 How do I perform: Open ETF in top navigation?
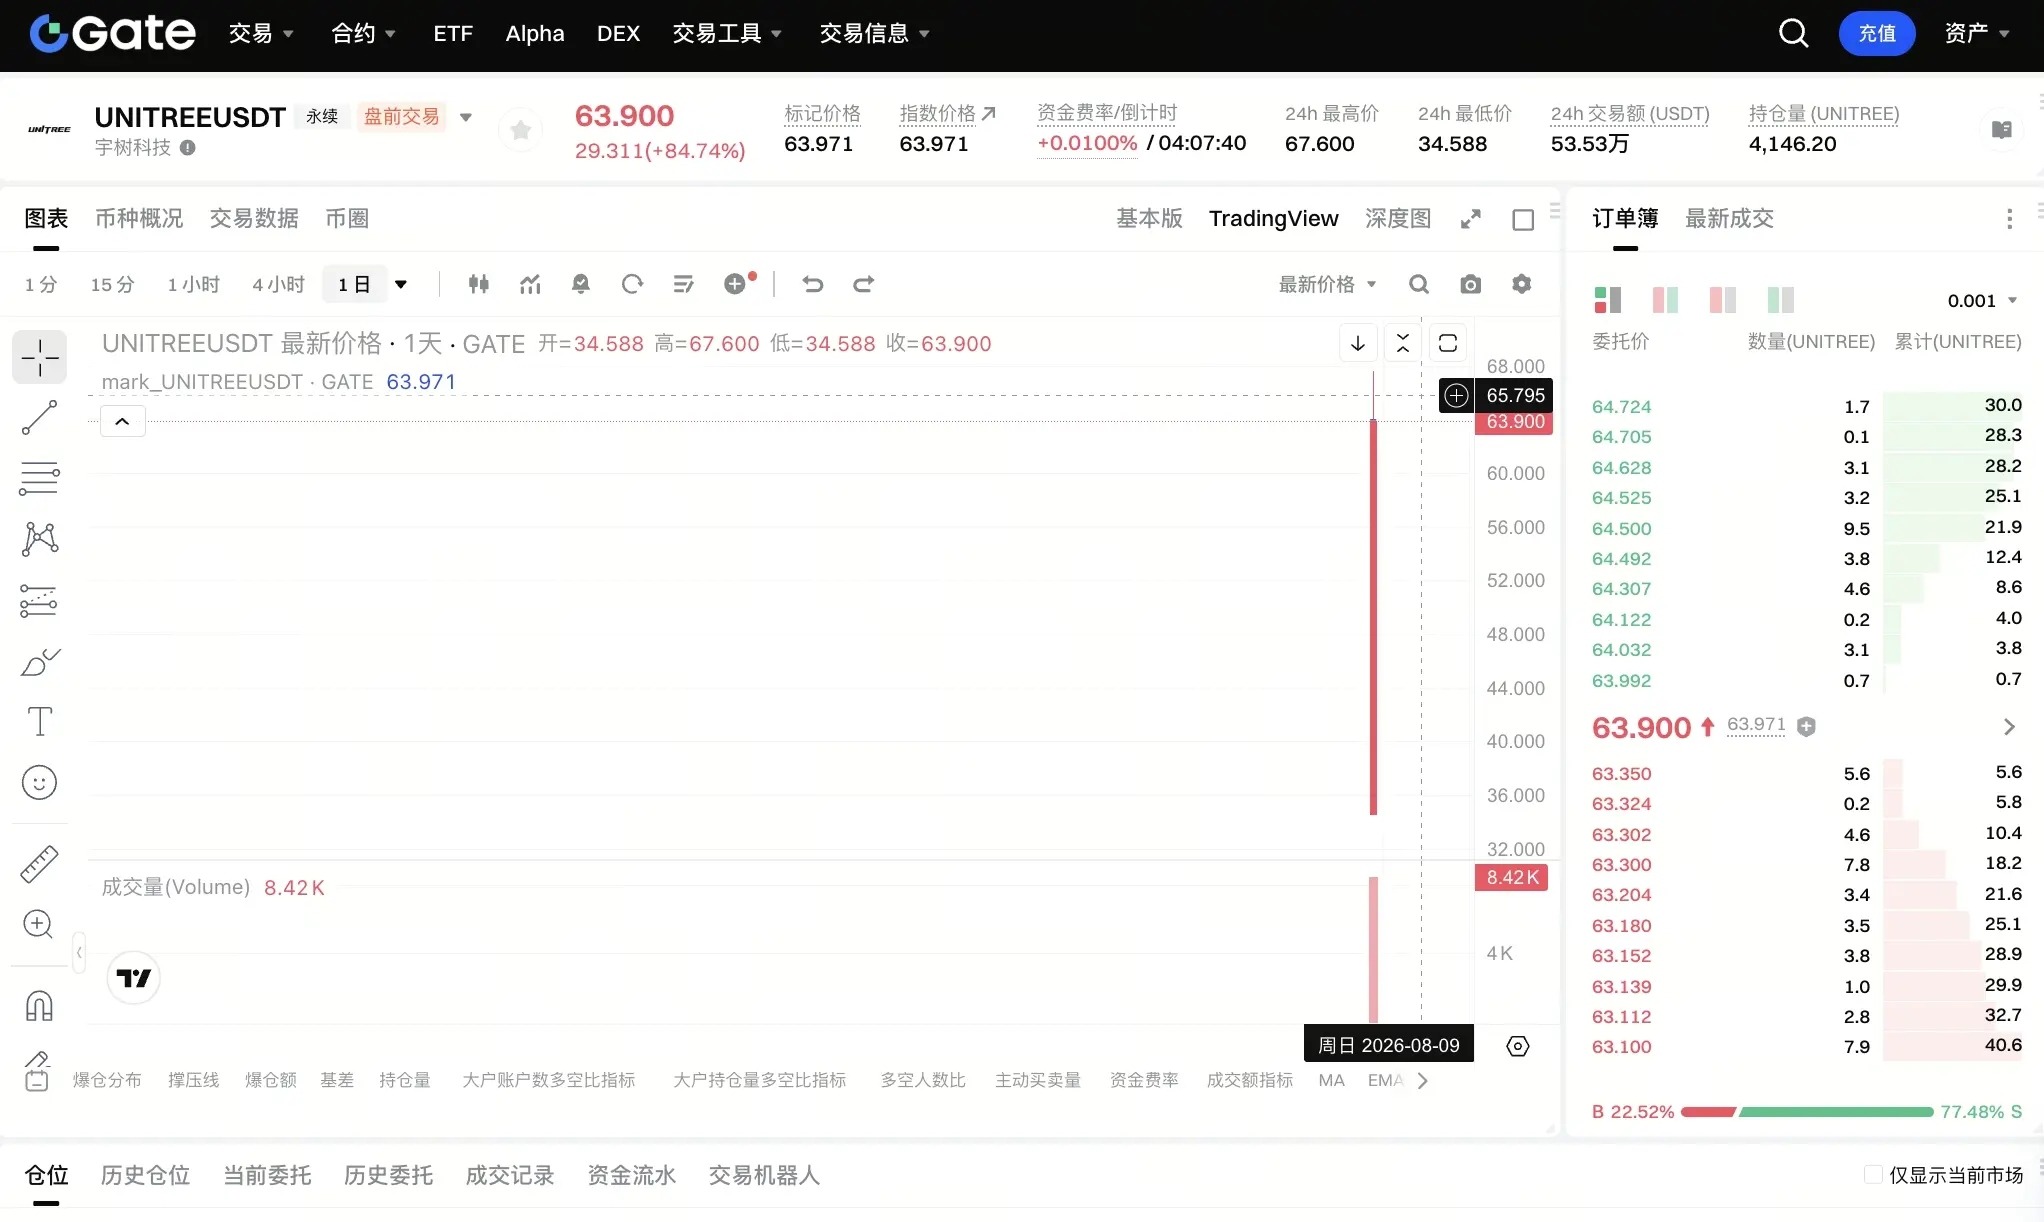coord(453,34)
